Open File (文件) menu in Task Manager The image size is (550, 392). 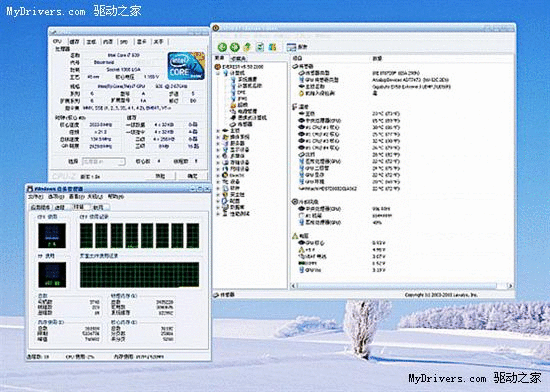[35, 197]
